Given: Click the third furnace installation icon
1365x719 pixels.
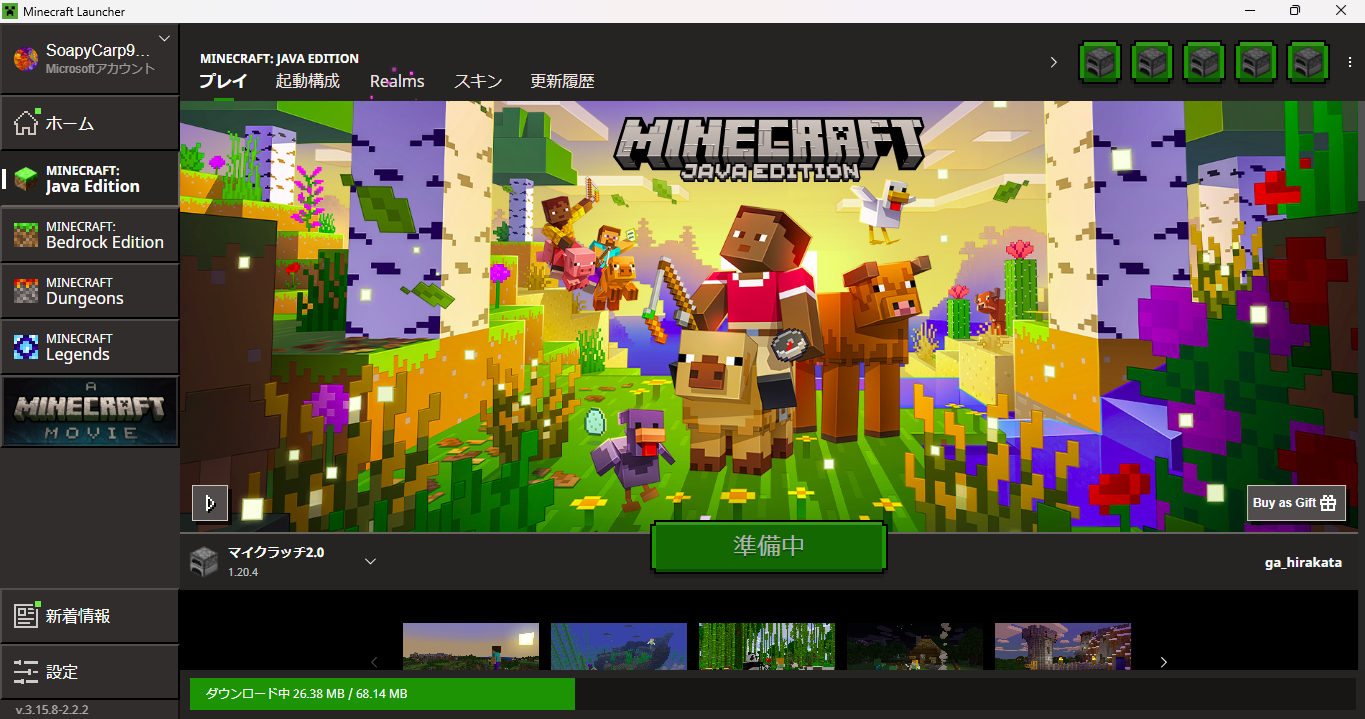Looking at the screenshot, I should pyautogui.click(x=1204, y=62).
